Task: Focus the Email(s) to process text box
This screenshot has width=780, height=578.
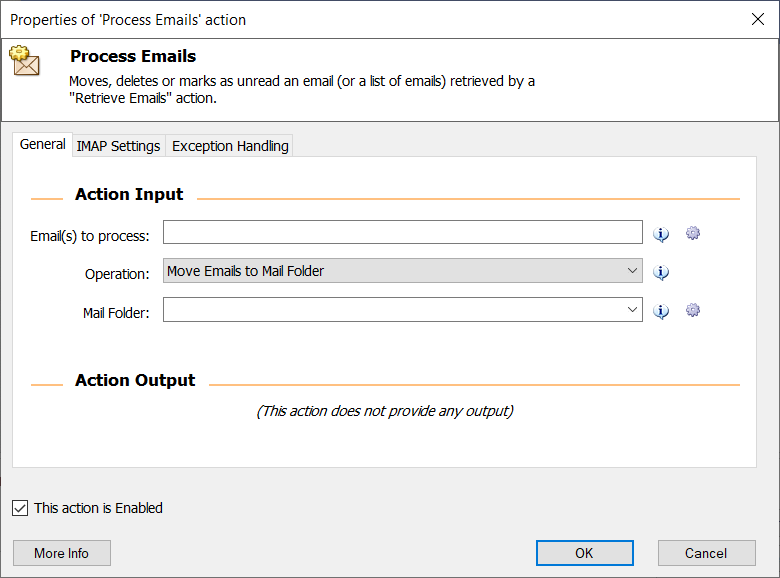Action: tap(402, 232)
